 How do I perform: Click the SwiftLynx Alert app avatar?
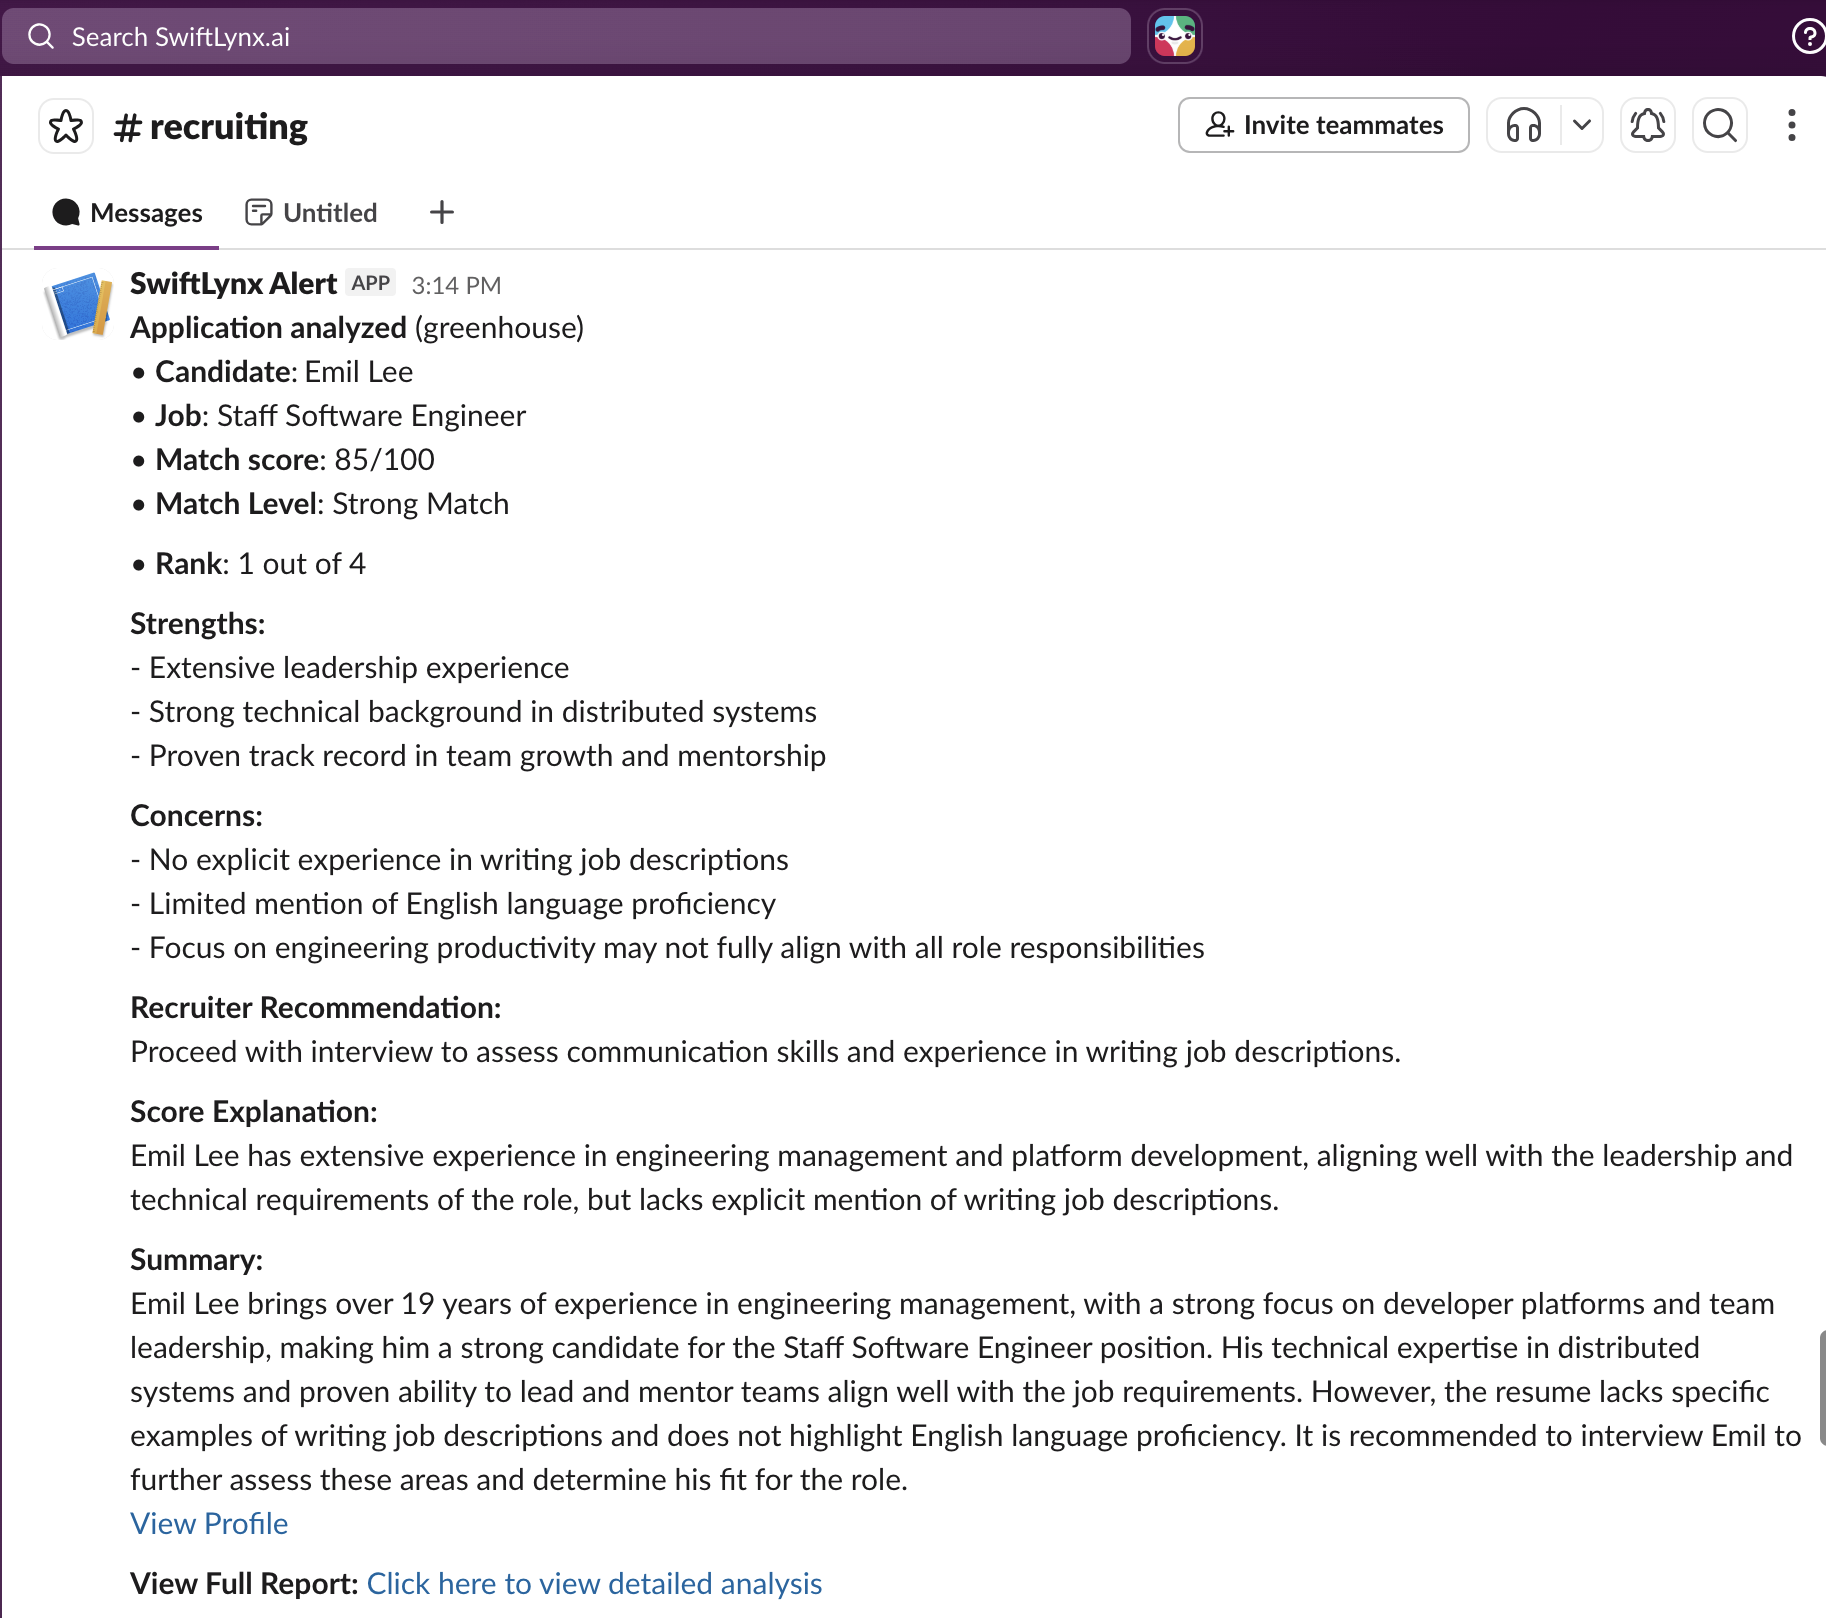point(78,305)
